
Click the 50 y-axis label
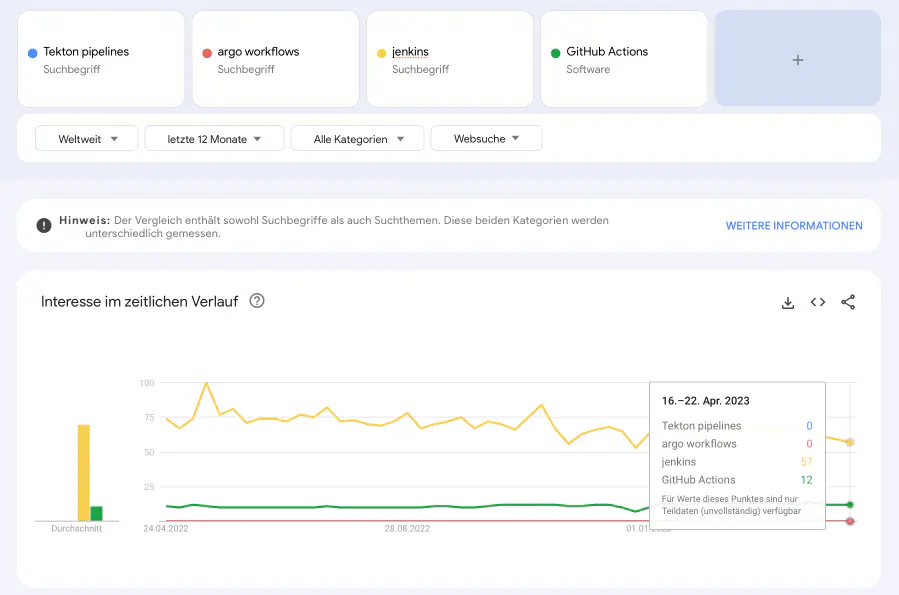[x=149, y=452]
